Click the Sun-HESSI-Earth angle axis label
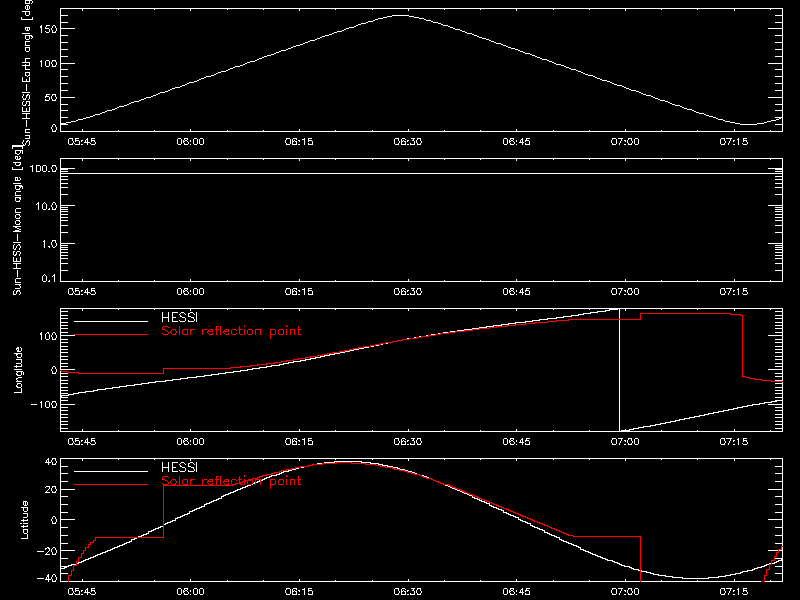 (x=27, y=72)
